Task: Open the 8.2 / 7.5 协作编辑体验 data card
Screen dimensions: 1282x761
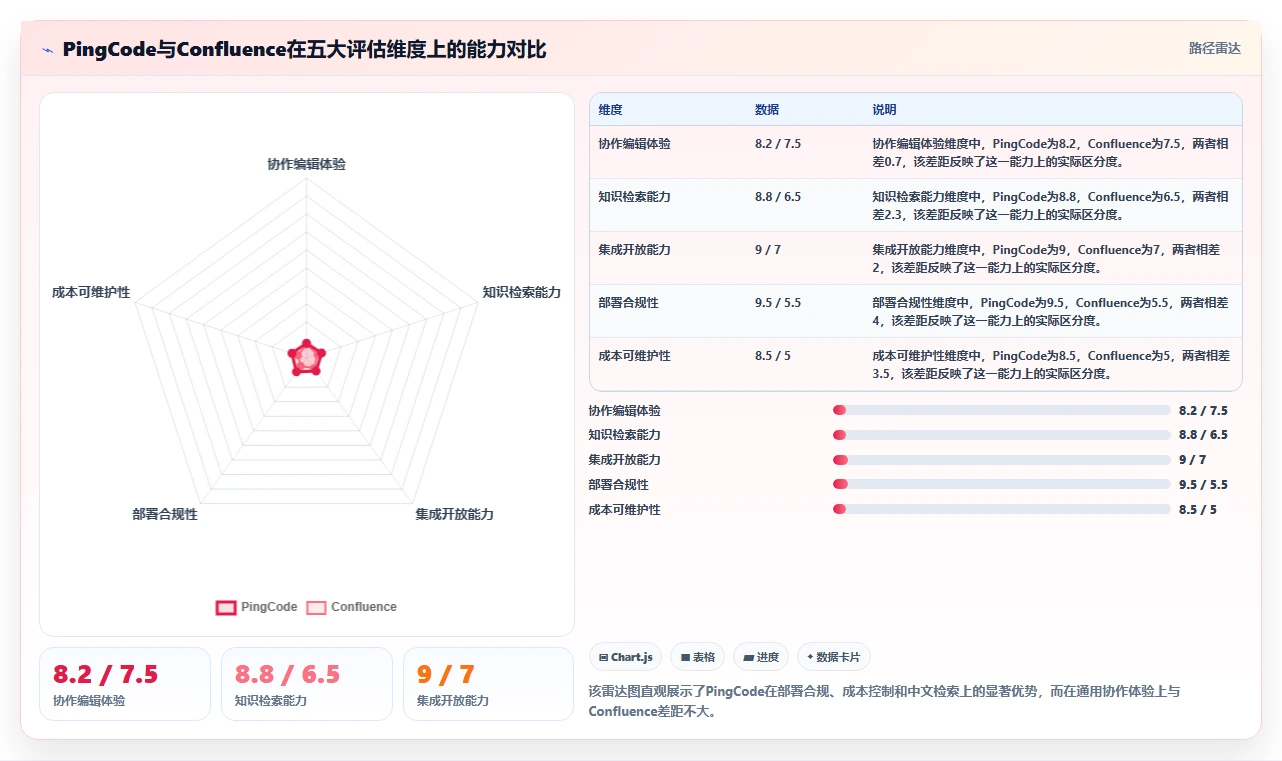Action: [125, 684]
